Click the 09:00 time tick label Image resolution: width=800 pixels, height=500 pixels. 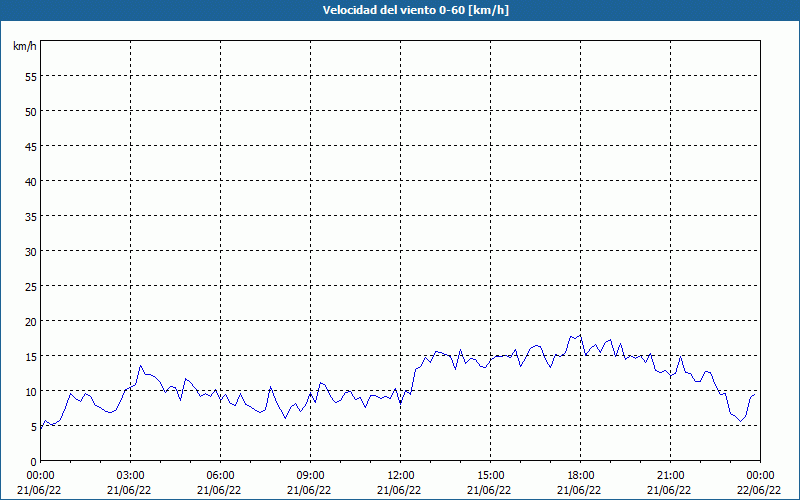coord(310,475)
